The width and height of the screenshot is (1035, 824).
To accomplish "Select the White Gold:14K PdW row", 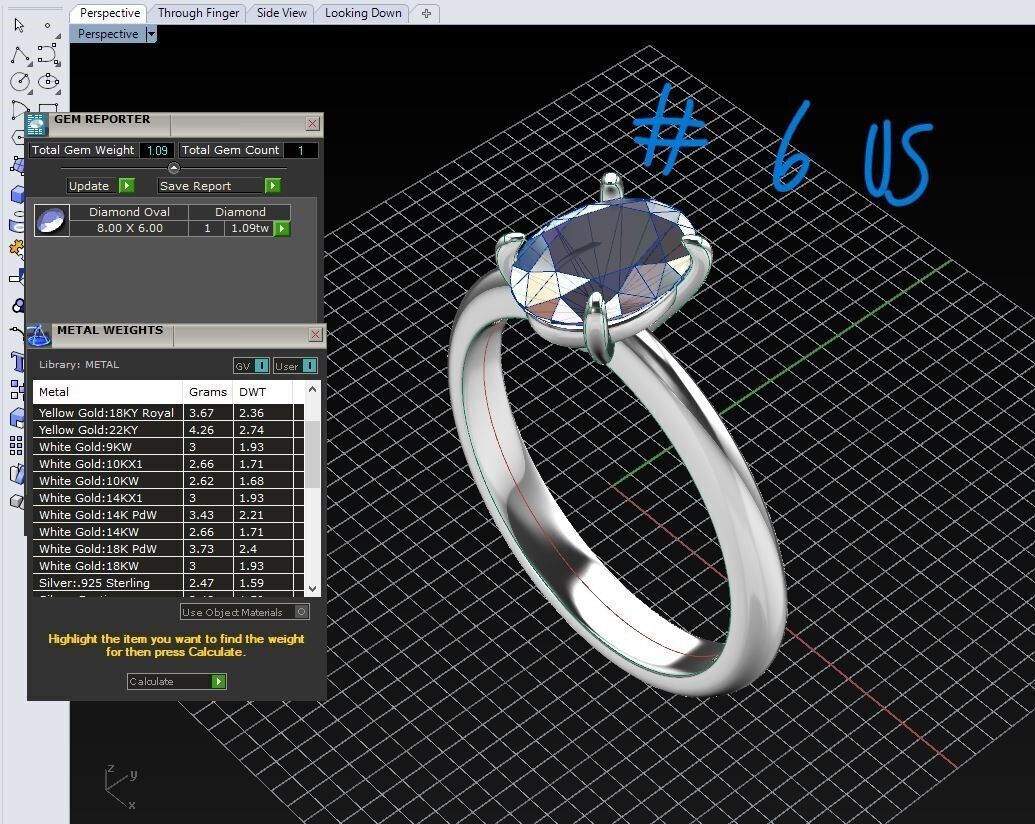I will coord(168,515).
